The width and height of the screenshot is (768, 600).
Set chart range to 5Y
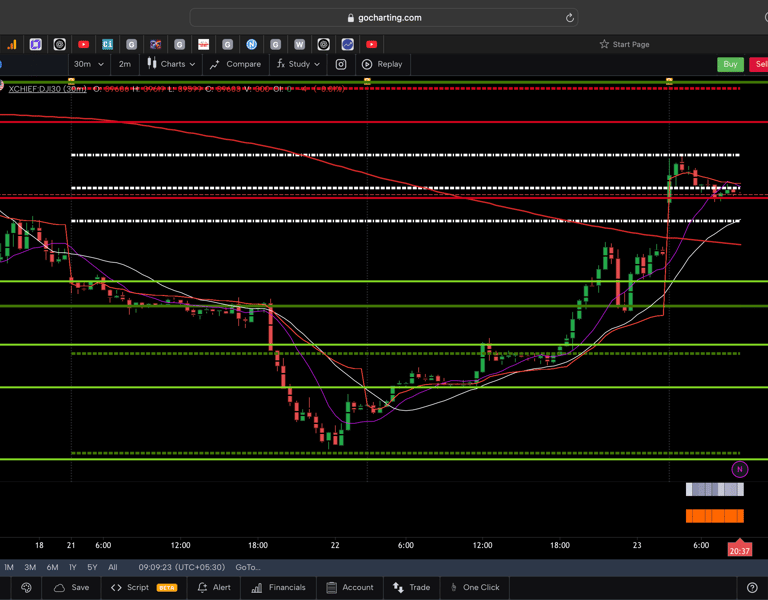pos(92,567)
